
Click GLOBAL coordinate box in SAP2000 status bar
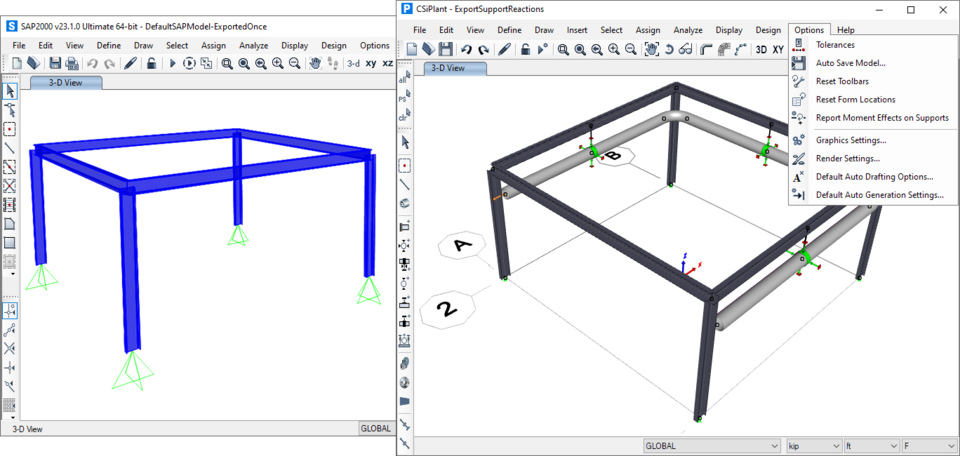(x=375, y=429)
